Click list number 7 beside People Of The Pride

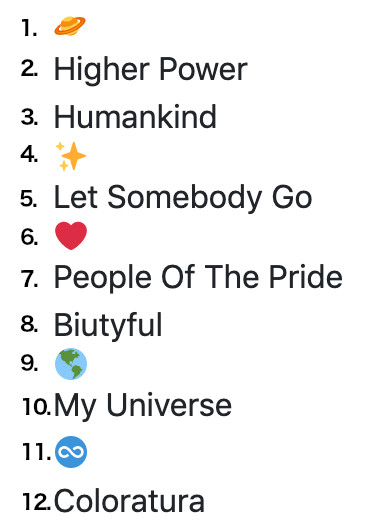[x=29, y=279]
